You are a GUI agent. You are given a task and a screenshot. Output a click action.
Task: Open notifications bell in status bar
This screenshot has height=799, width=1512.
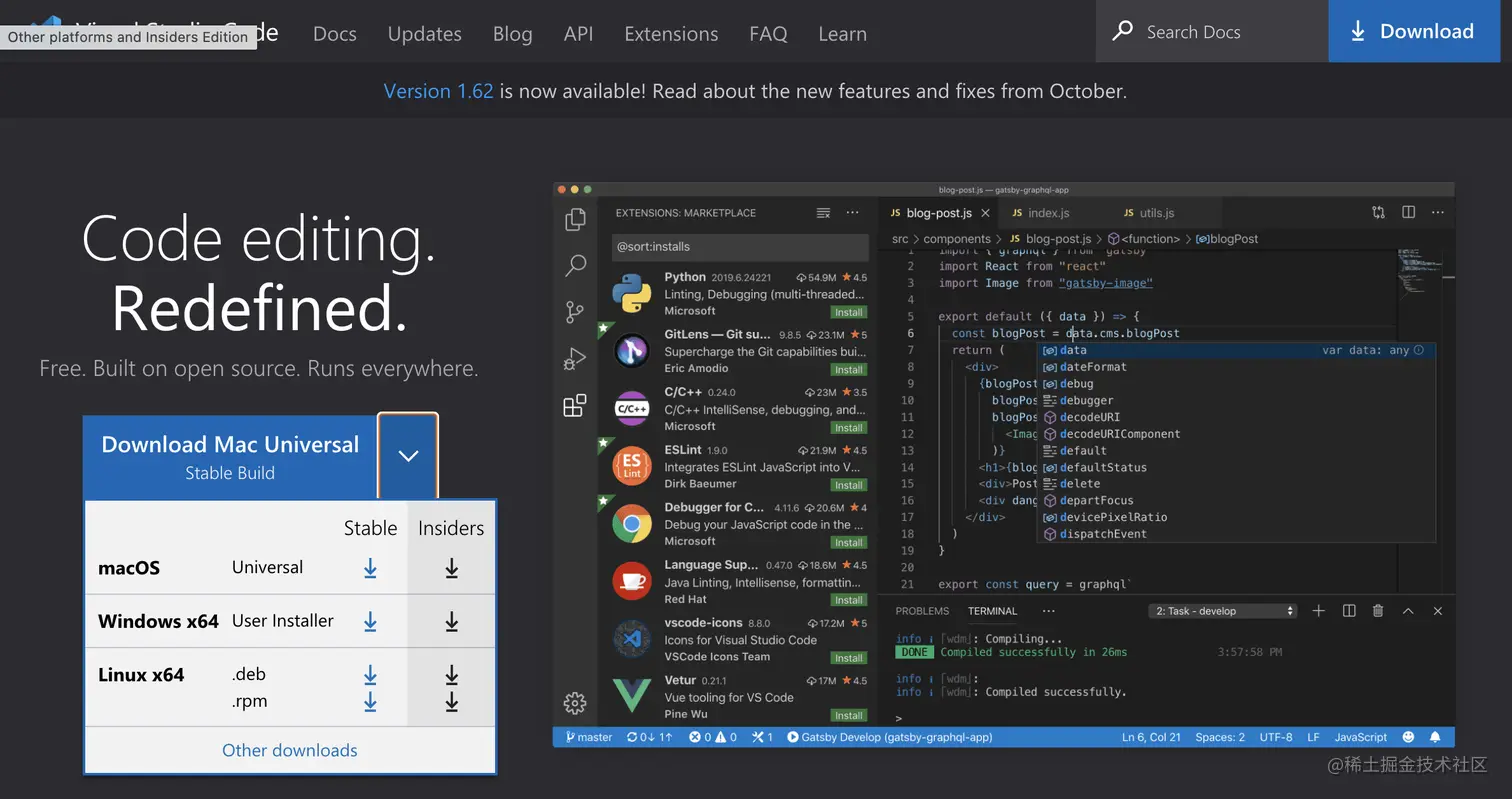[1435, 737]
